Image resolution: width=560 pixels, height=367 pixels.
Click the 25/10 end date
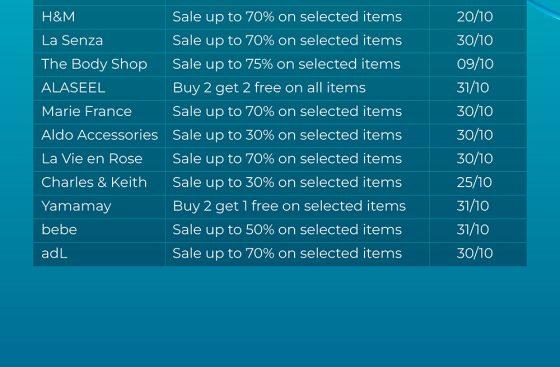pyautogui.click(x=474, y=182)
